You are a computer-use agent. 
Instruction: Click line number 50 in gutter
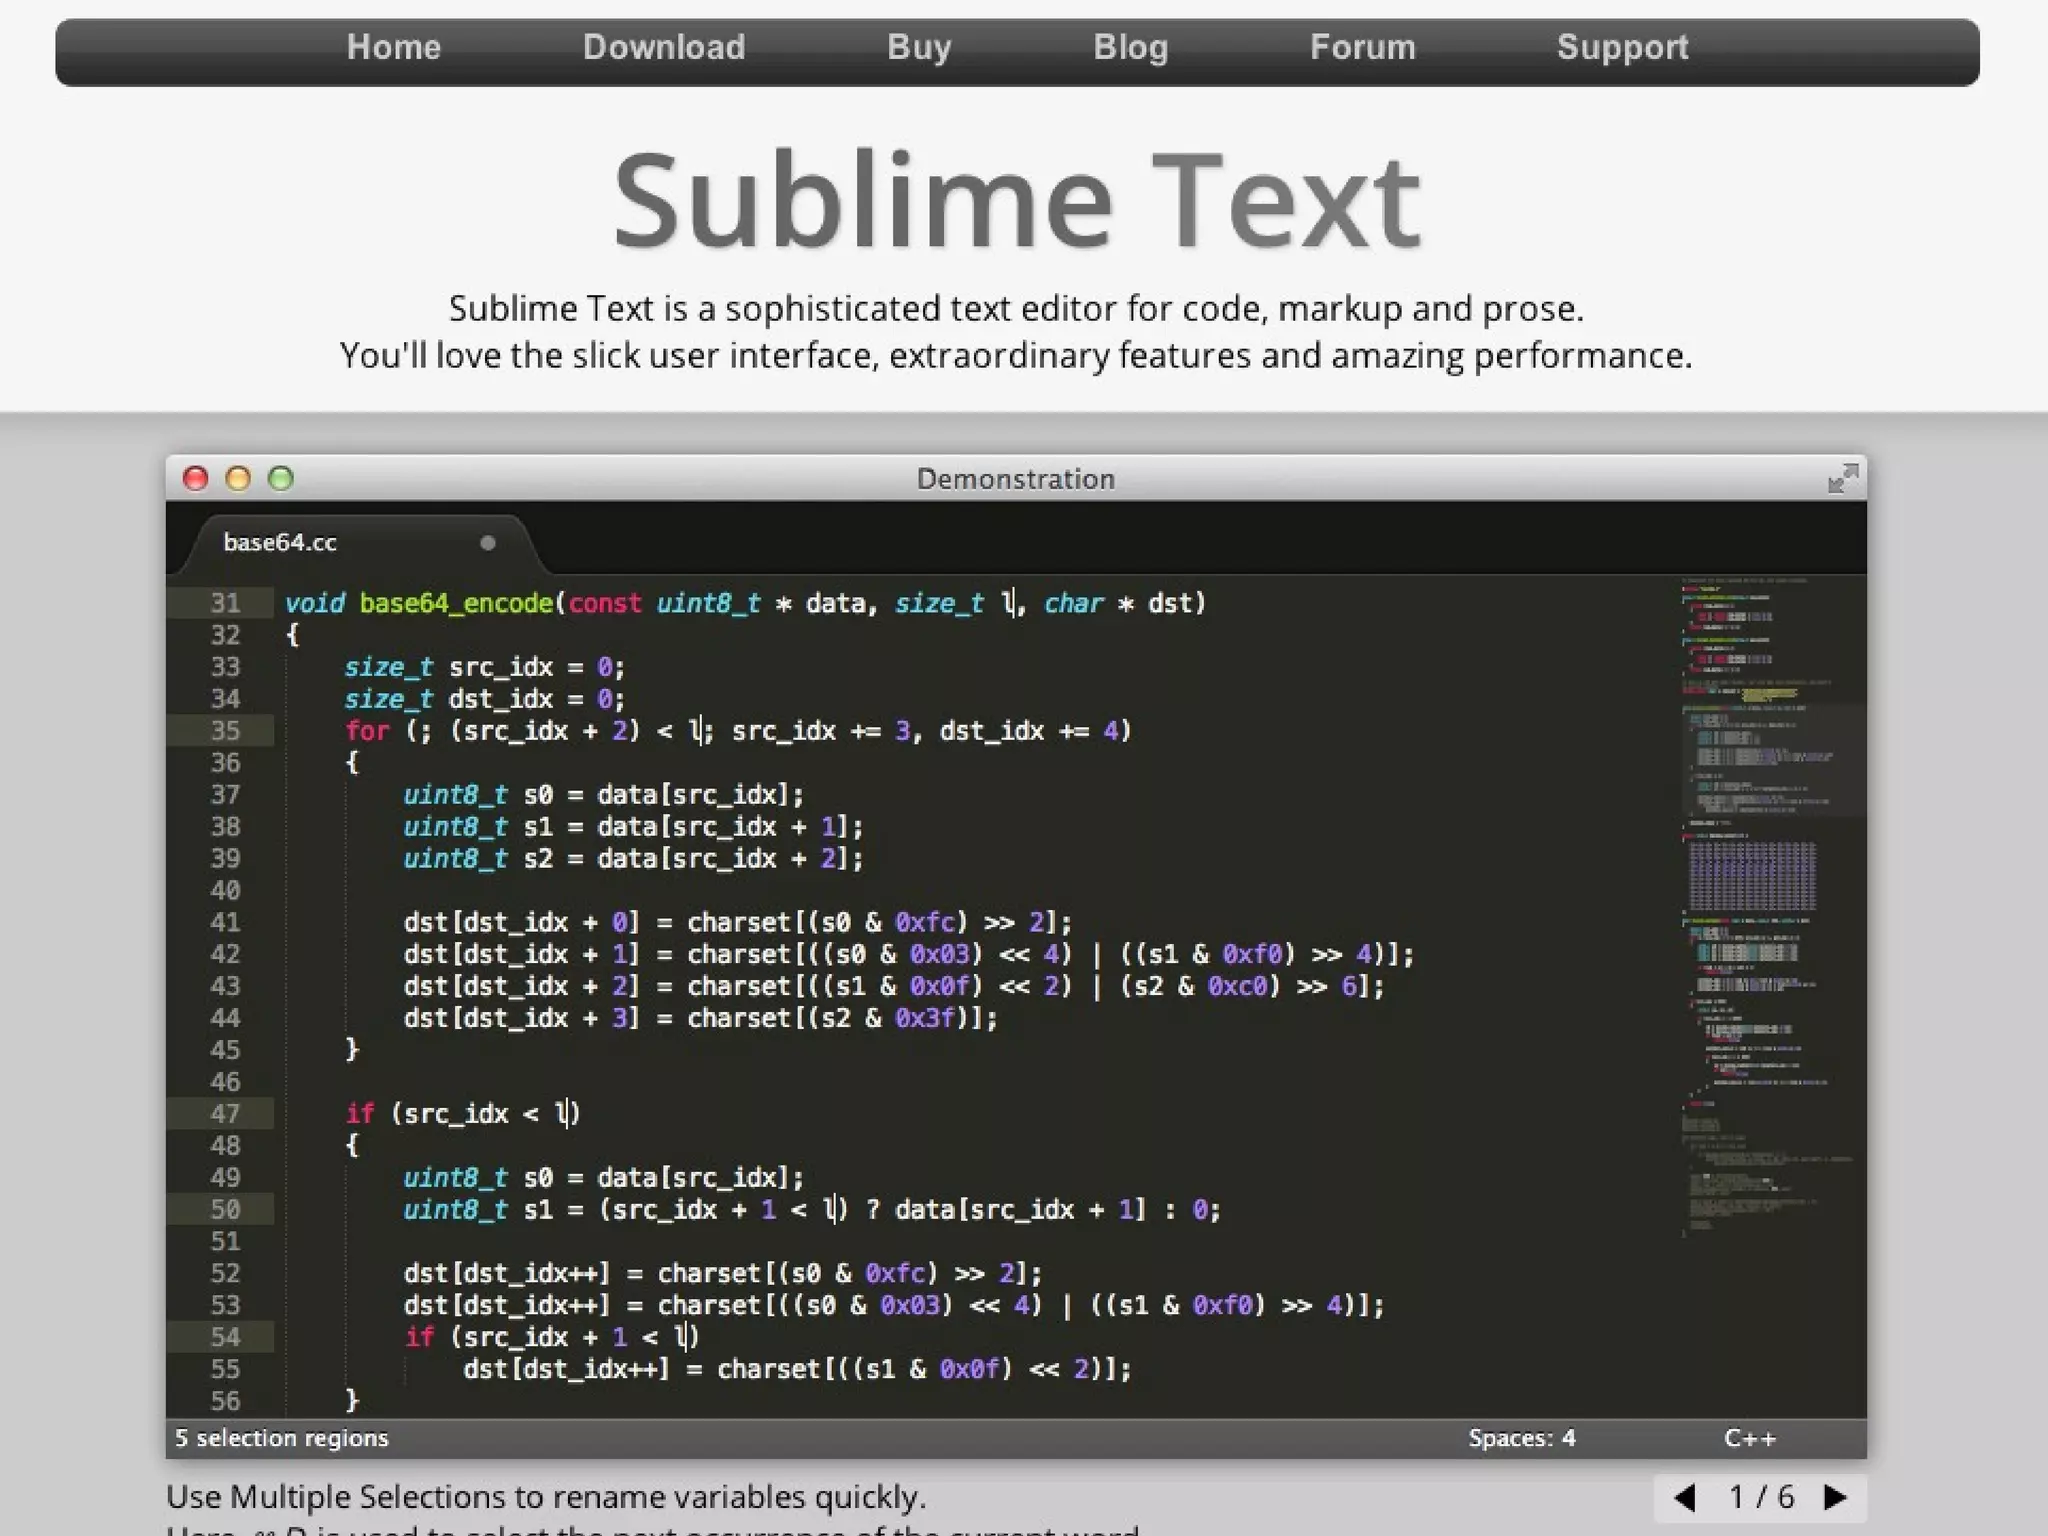coord(225,1209)
